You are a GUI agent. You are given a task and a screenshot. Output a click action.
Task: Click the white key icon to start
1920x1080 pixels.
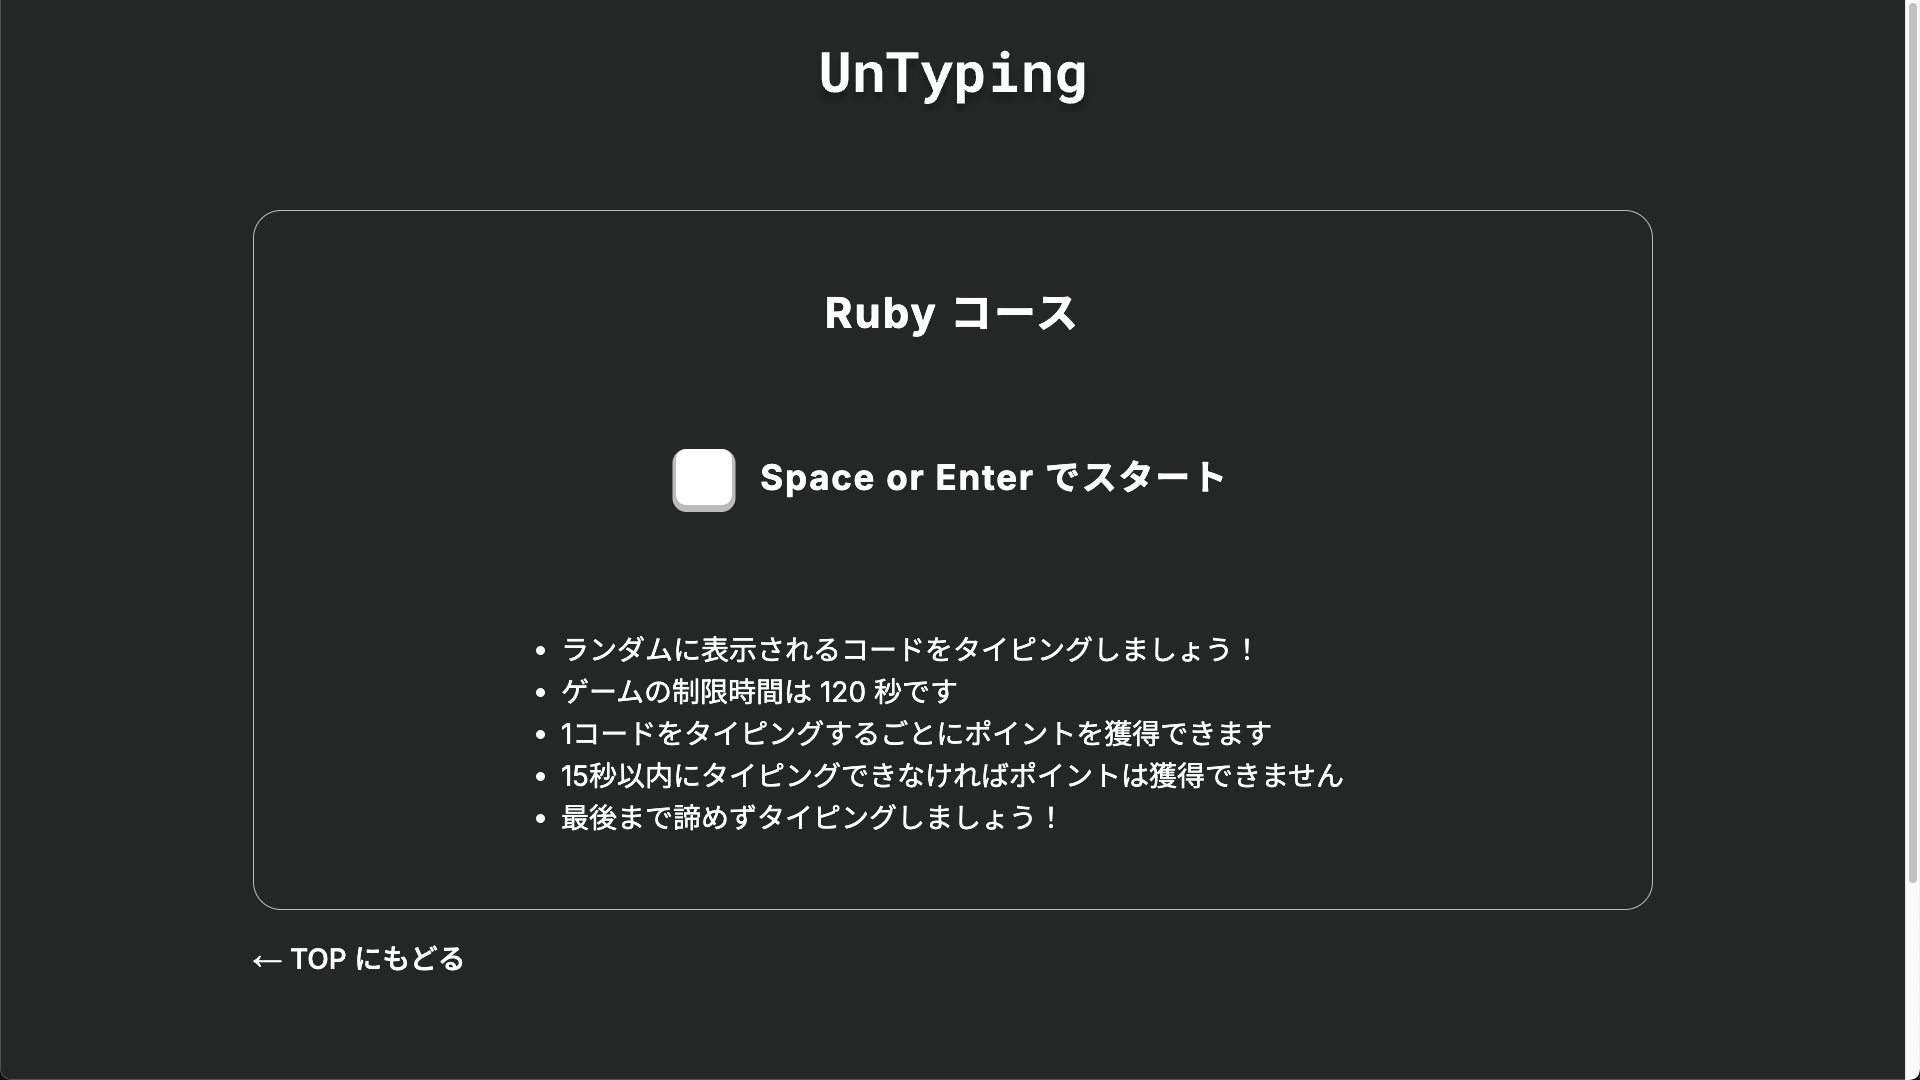tap(703, 479)
